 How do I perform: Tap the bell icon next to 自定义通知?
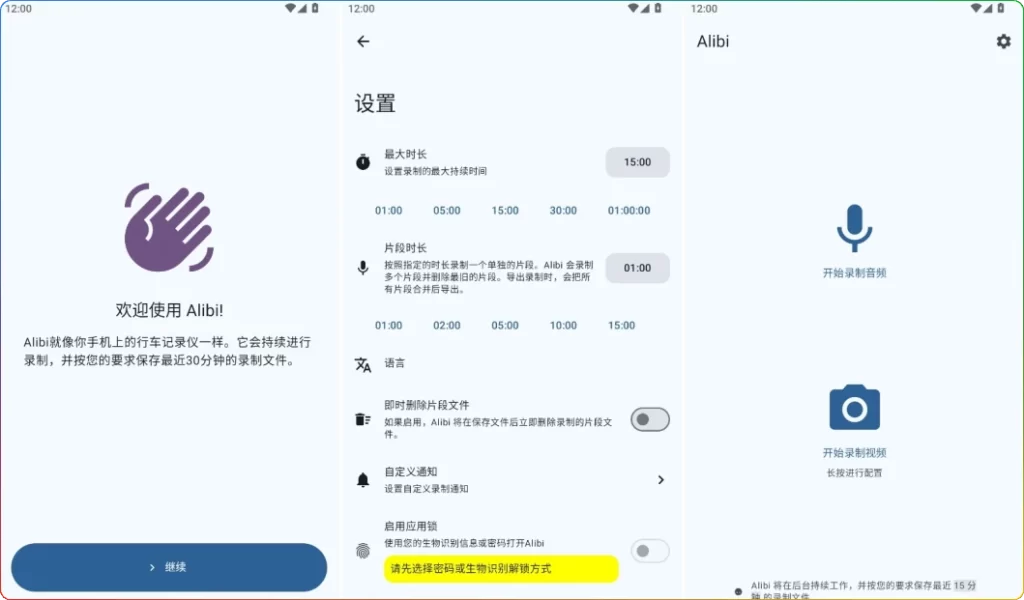(x=363, y=479)
